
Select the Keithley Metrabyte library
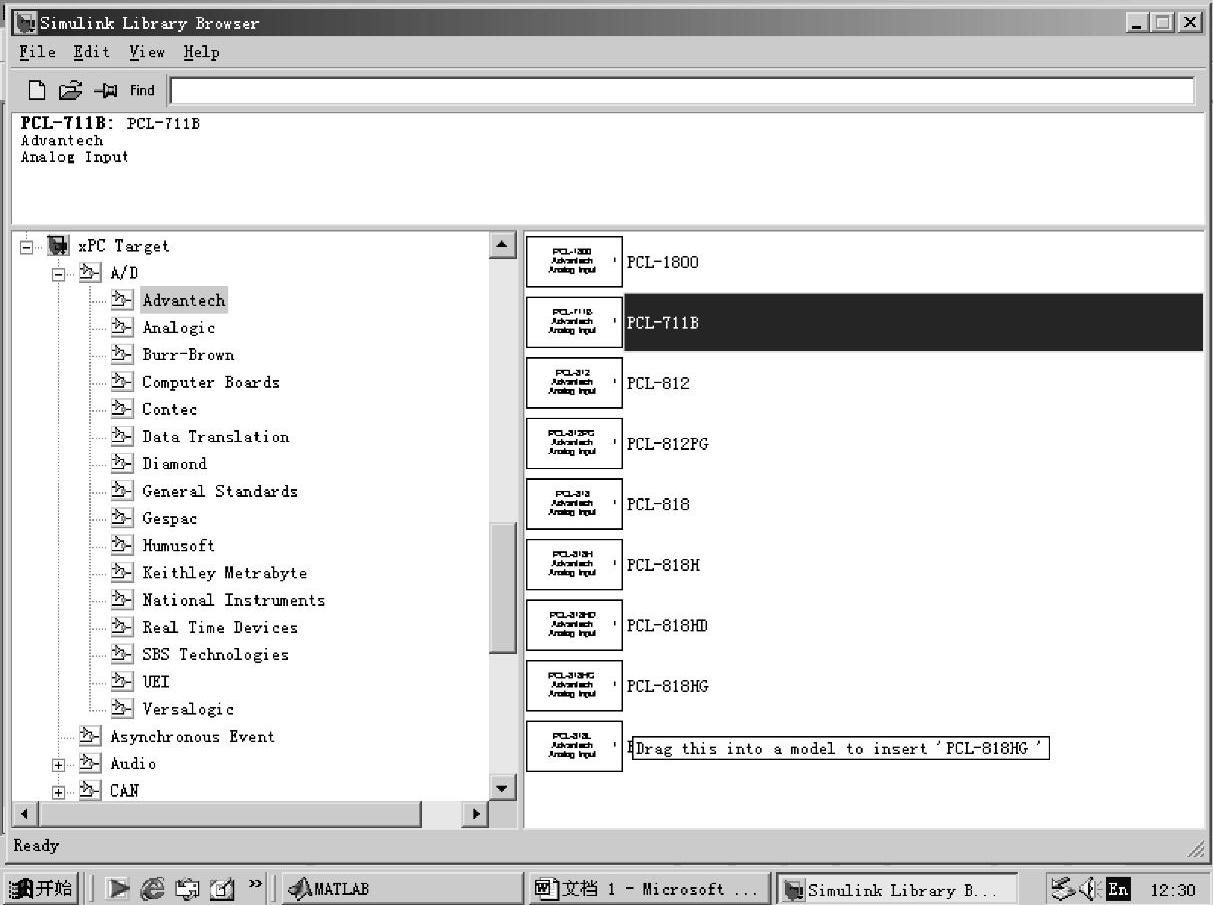[225, 573]
